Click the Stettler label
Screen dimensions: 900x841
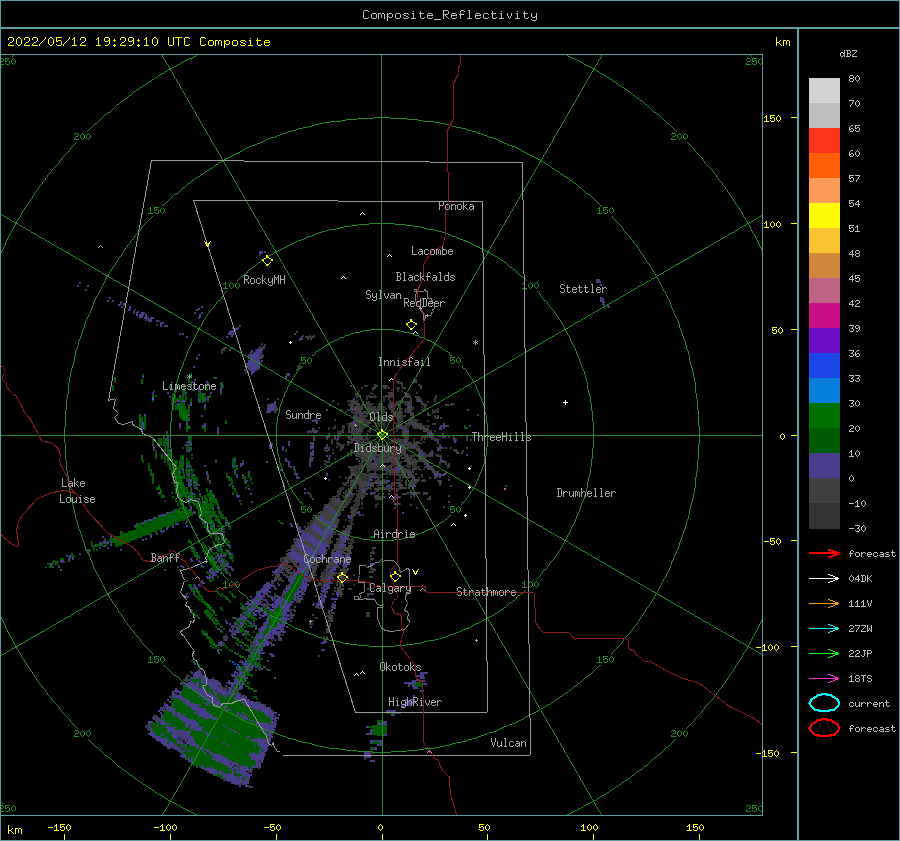coord(583,289)
